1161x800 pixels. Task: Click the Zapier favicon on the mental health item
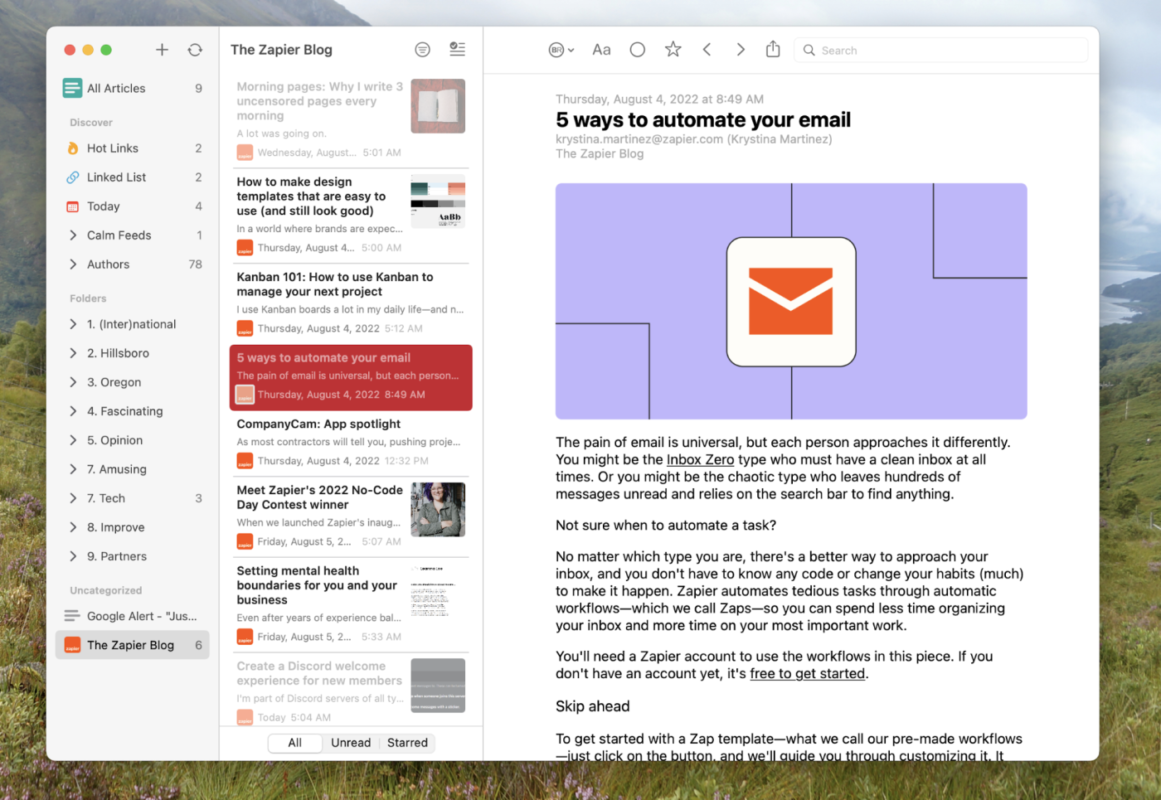(x=244, y=636)
